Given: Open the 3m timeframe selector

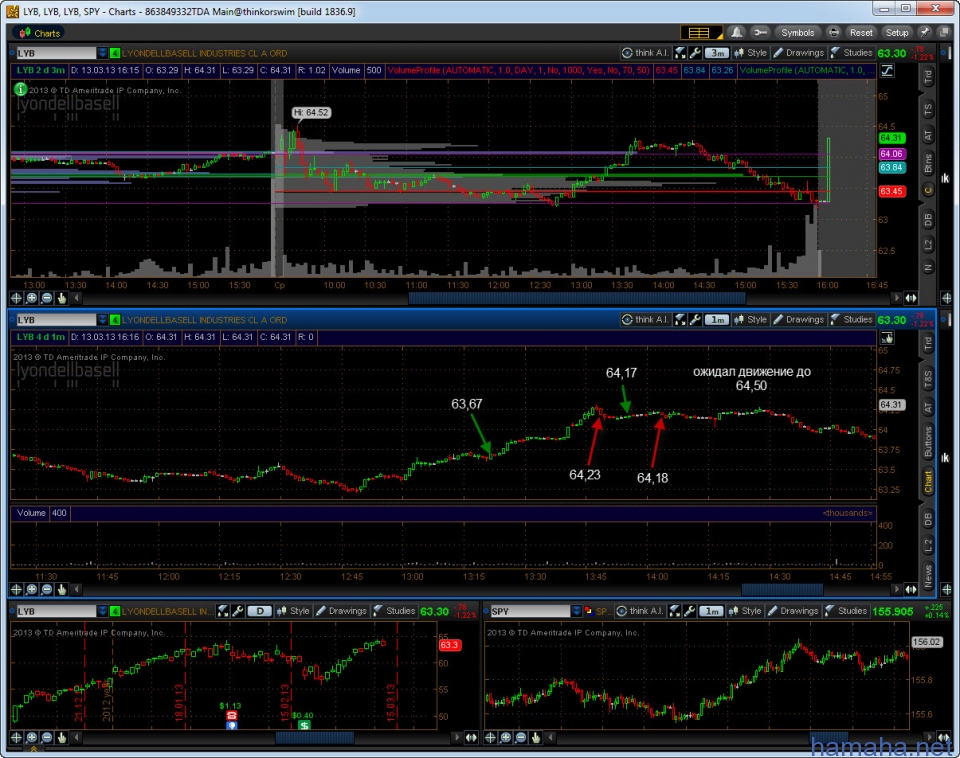Looking at the screenshot, I should click(717, 53).
